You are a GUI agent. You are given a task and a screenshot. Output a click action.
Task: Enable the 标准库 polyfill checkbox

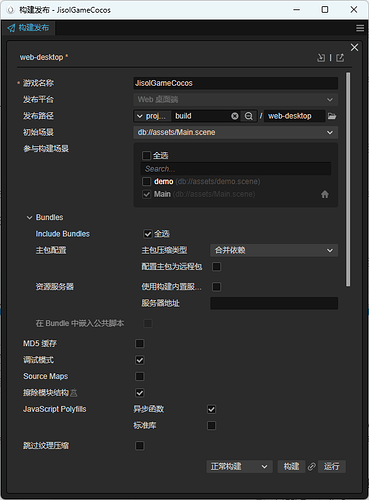[211, 426]
